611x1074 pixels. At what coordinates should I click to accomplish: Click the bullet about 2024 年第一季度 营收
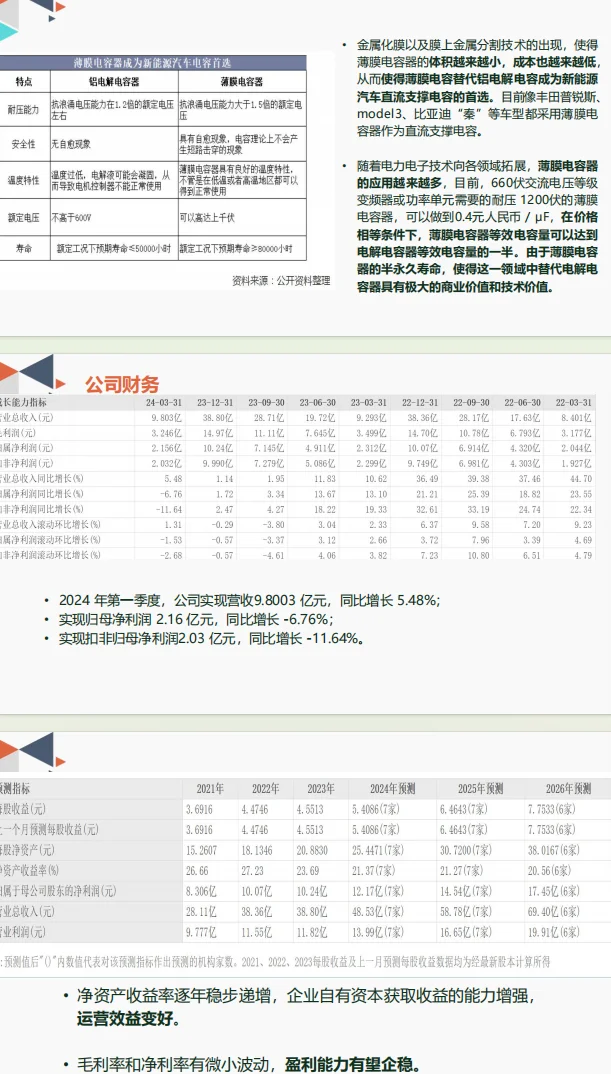tap(249, 601)
